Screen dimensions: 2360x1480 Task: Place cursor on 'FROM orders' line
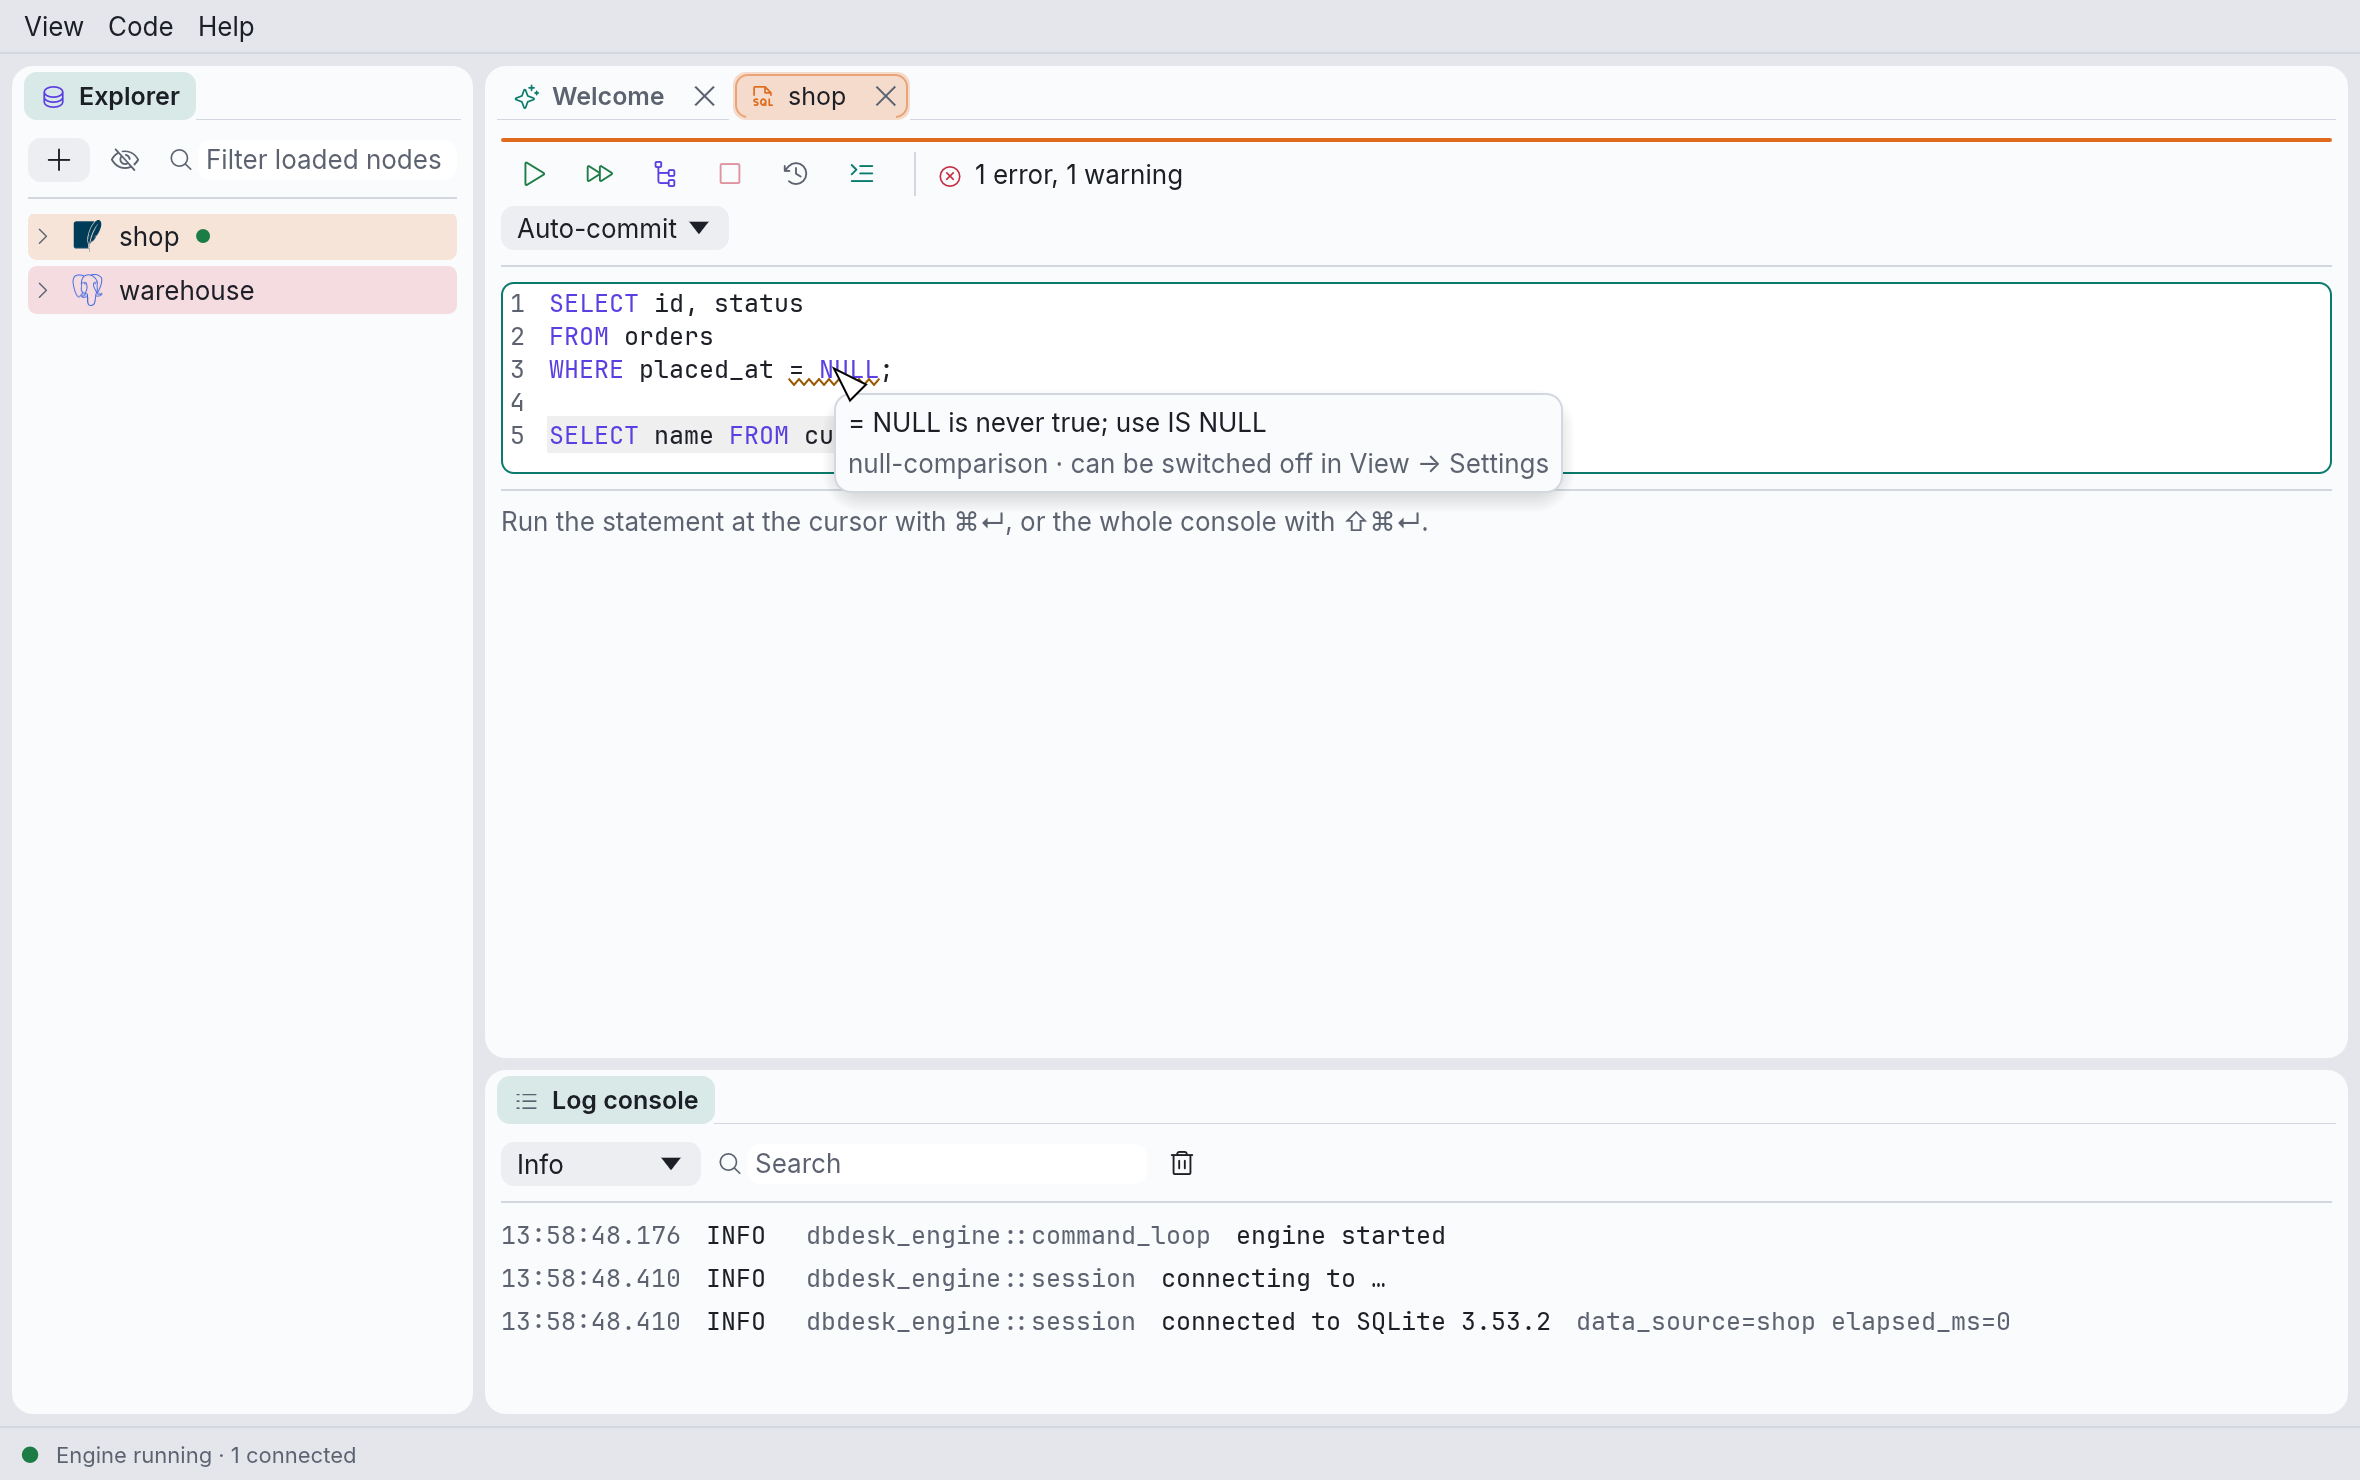[631, 337]
